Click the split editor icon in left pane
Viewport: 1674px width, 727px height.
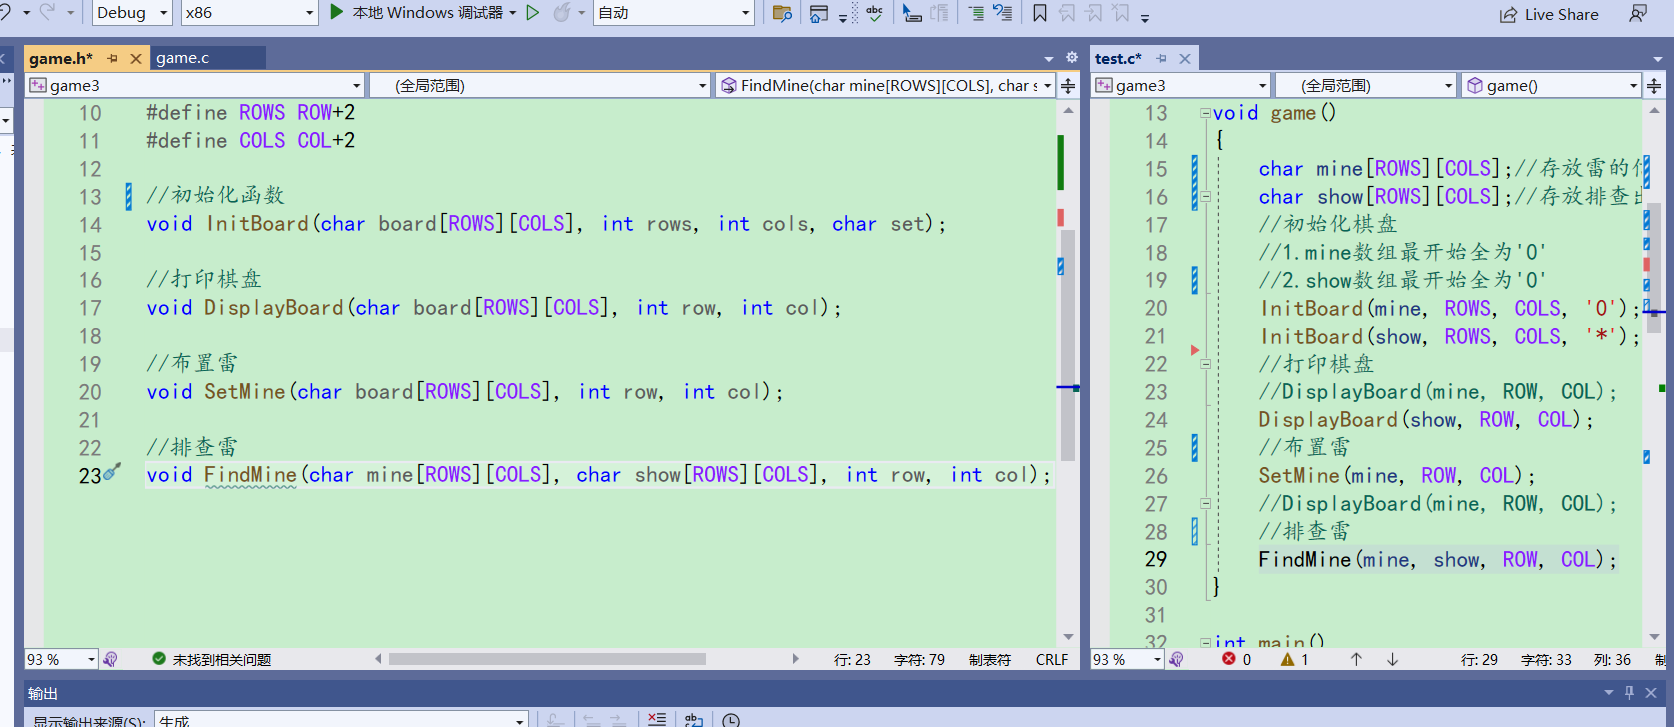click(x=1068, y=86)
